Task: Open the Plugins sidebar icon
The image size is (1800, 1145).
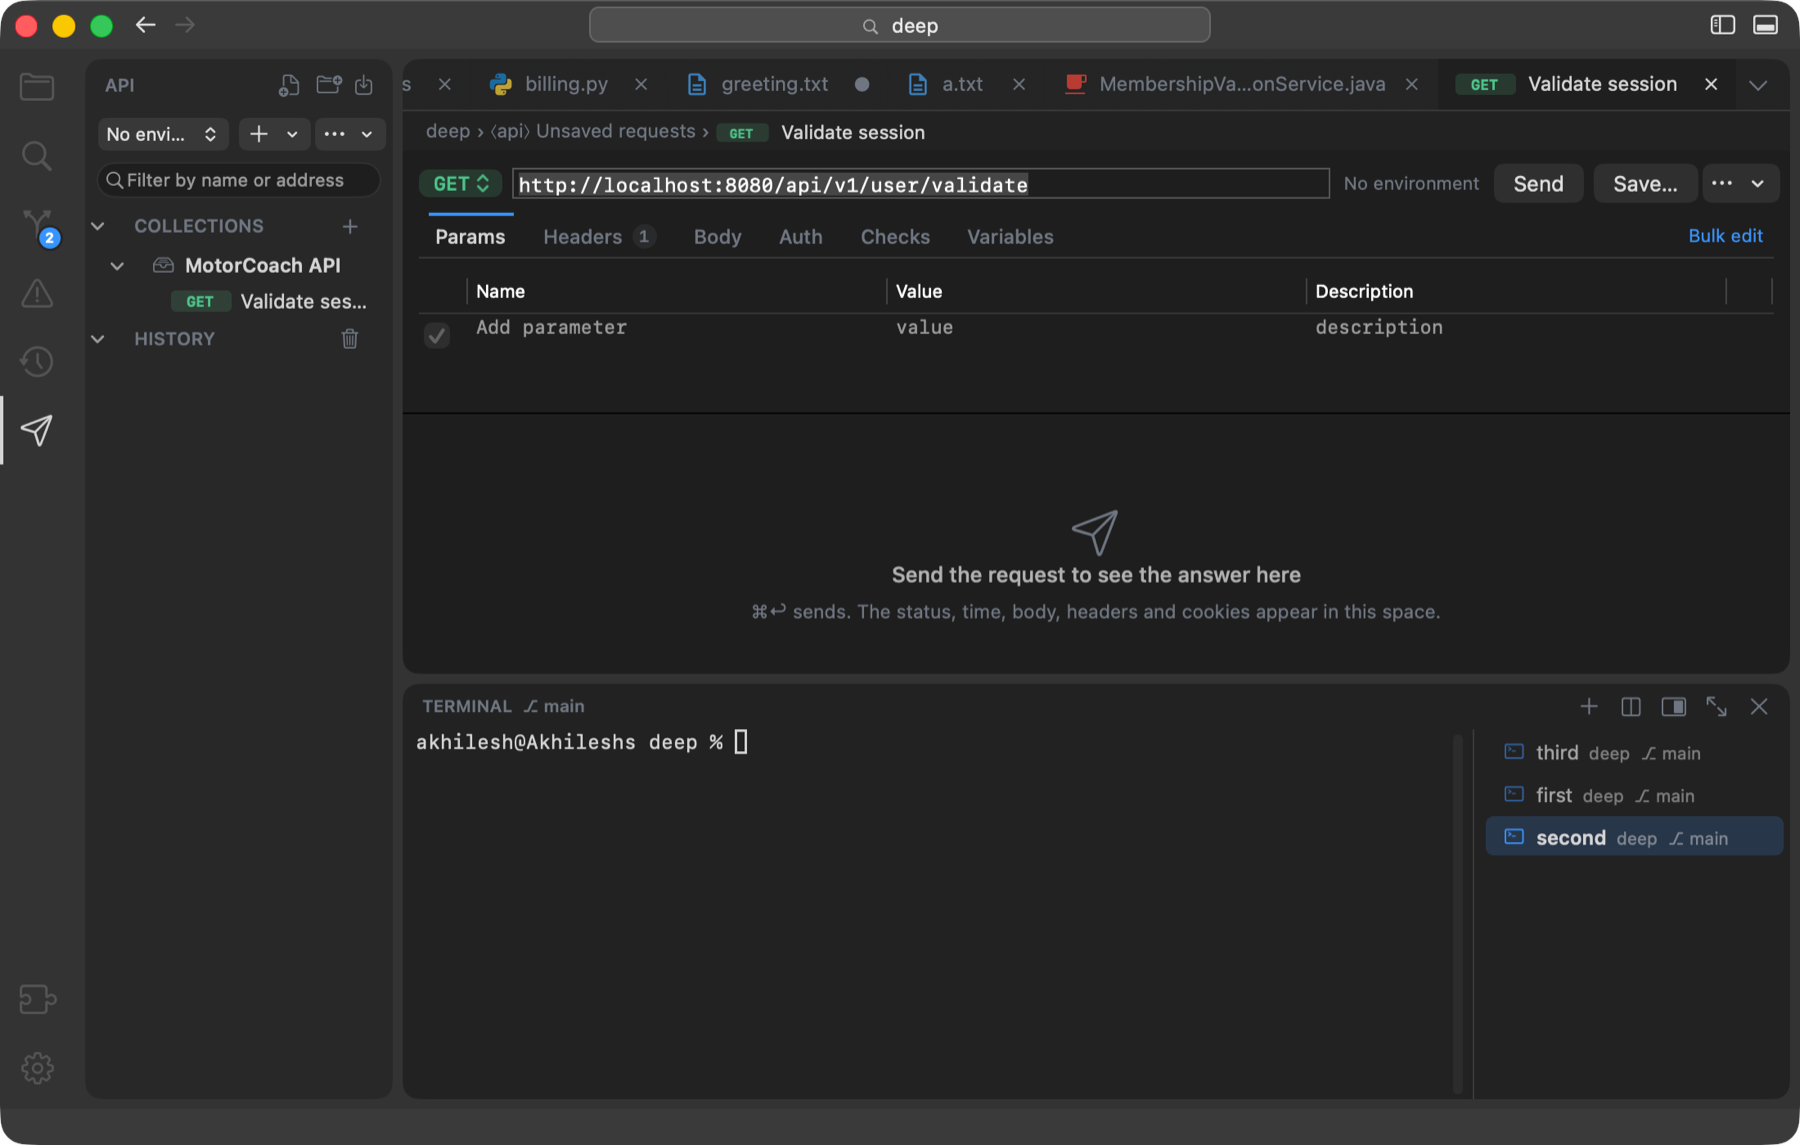Action: point(37,998)
